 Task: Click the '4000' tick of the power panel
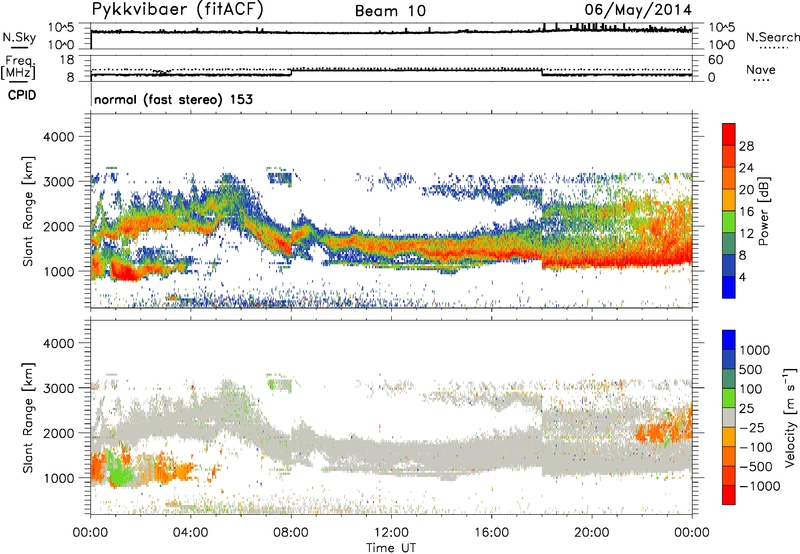coord(58,137)
